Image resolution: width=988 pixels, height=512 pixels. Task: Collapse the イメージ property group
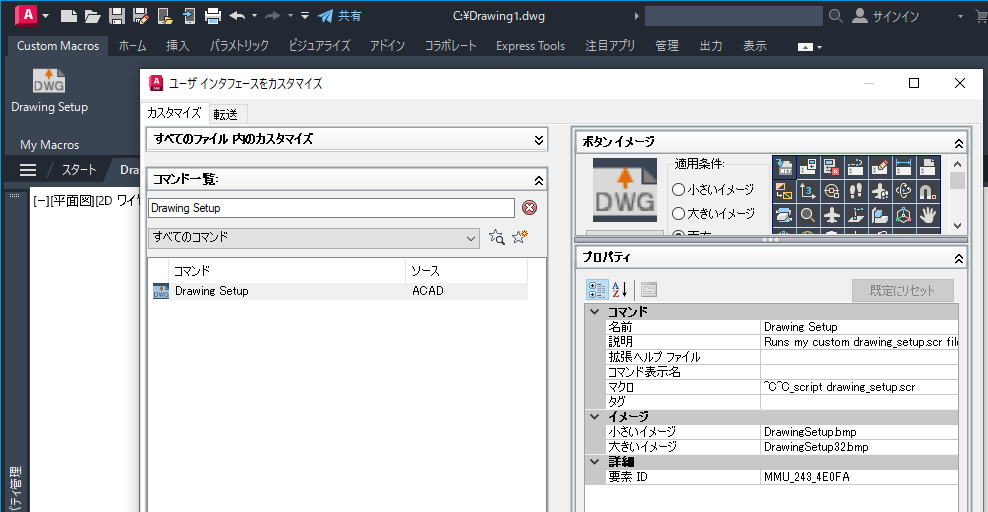594,416
